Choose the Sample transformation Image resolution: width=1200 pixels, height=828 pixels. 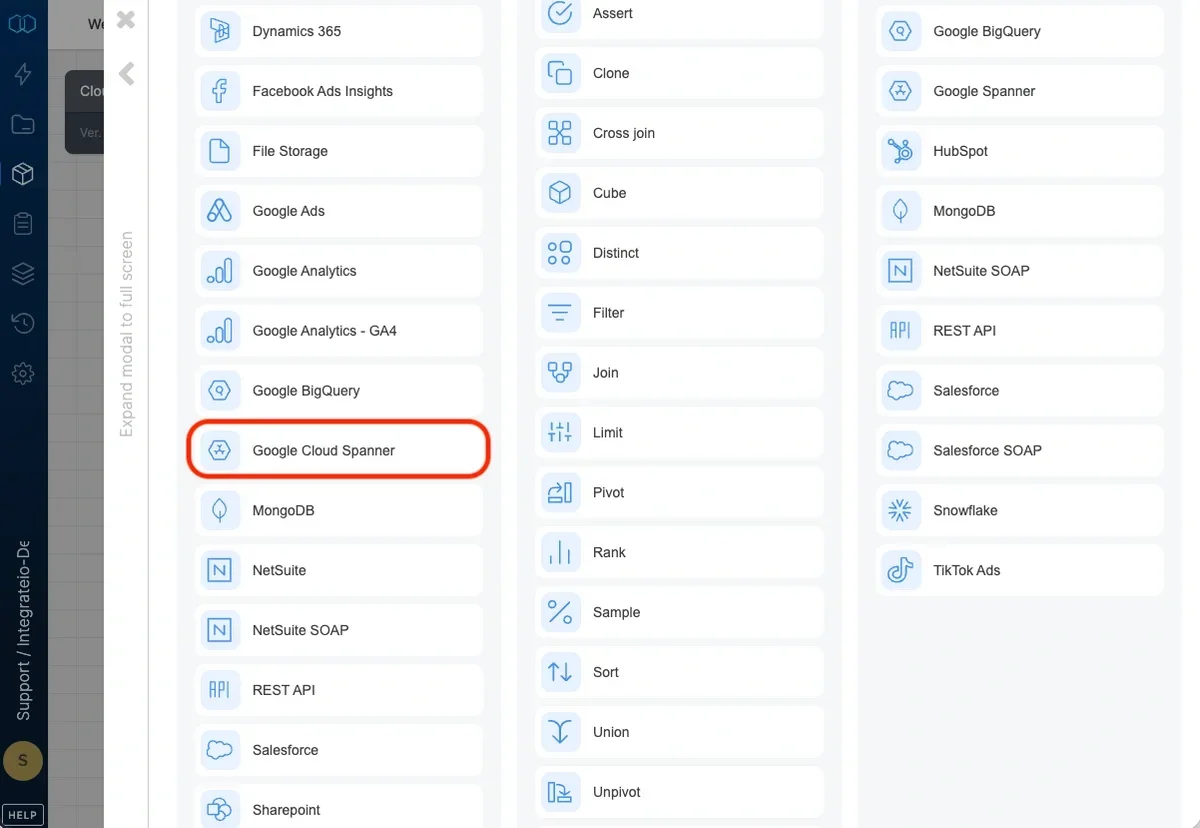pyautogui.click(x=680, y=613)
